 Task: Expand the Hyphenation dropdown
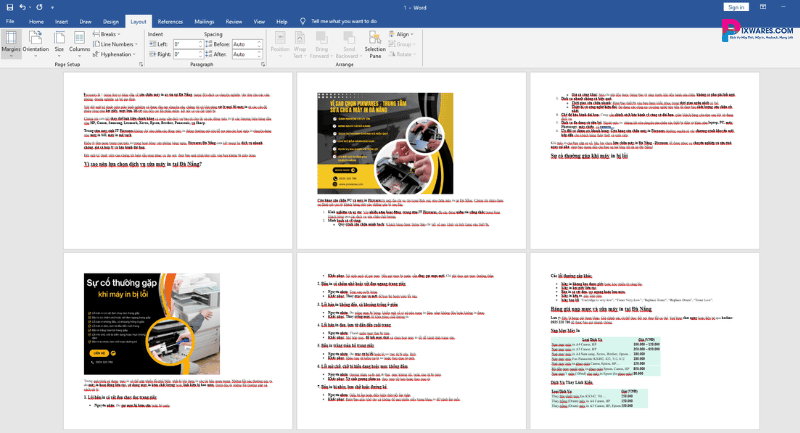(x=116, y=55)
